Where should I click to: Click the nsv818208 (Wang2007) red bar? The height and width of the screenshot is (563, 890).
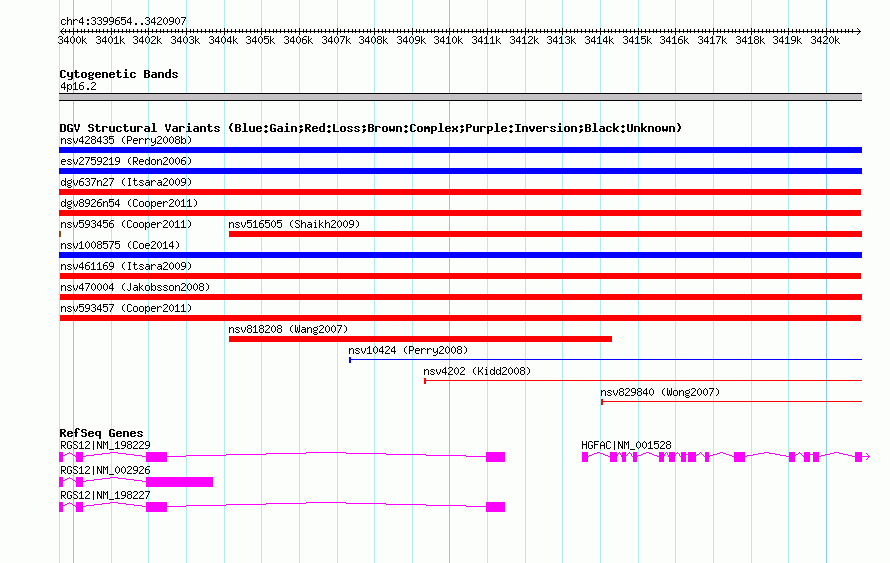pyautogui.click(x=421, y=339)
